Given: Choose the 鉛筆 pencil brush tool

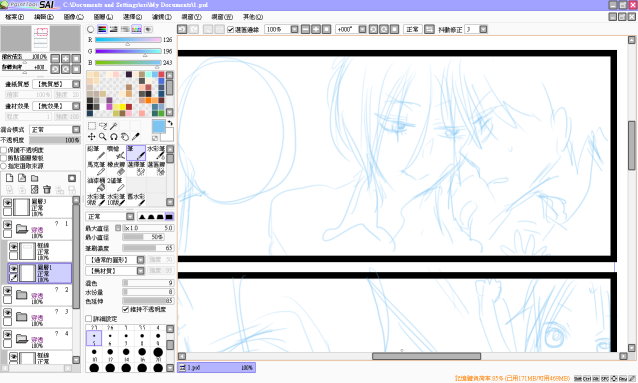Looking at the screenshot, I should pyautogui.click(x=96, y=153).
